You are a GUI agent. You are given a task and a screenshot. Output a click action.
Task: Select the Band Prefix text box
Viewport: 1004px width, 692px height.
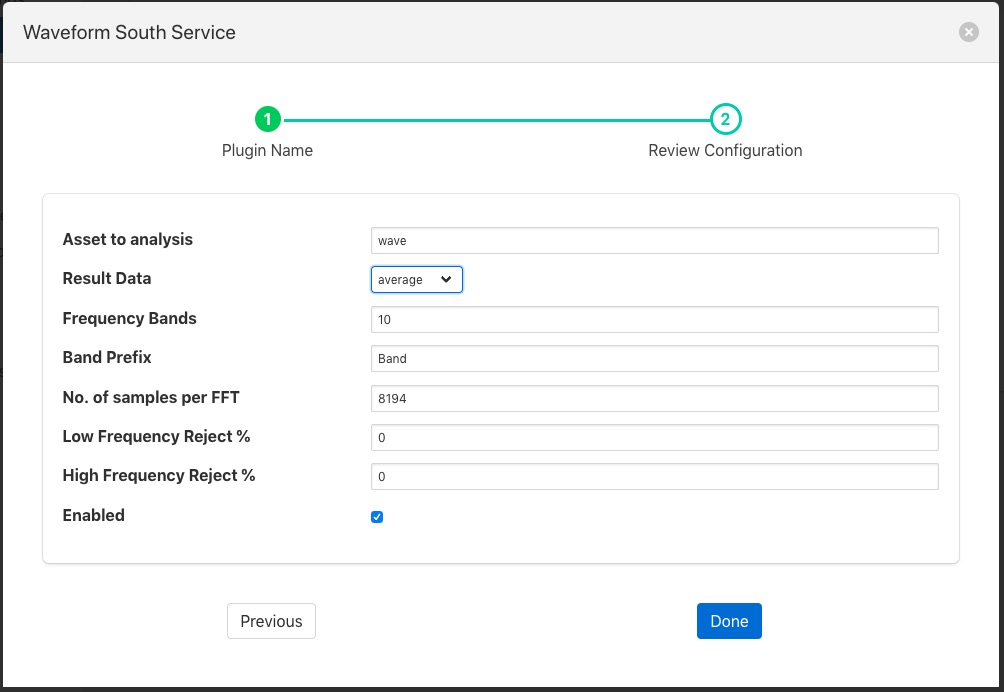[x=654, y=359]
